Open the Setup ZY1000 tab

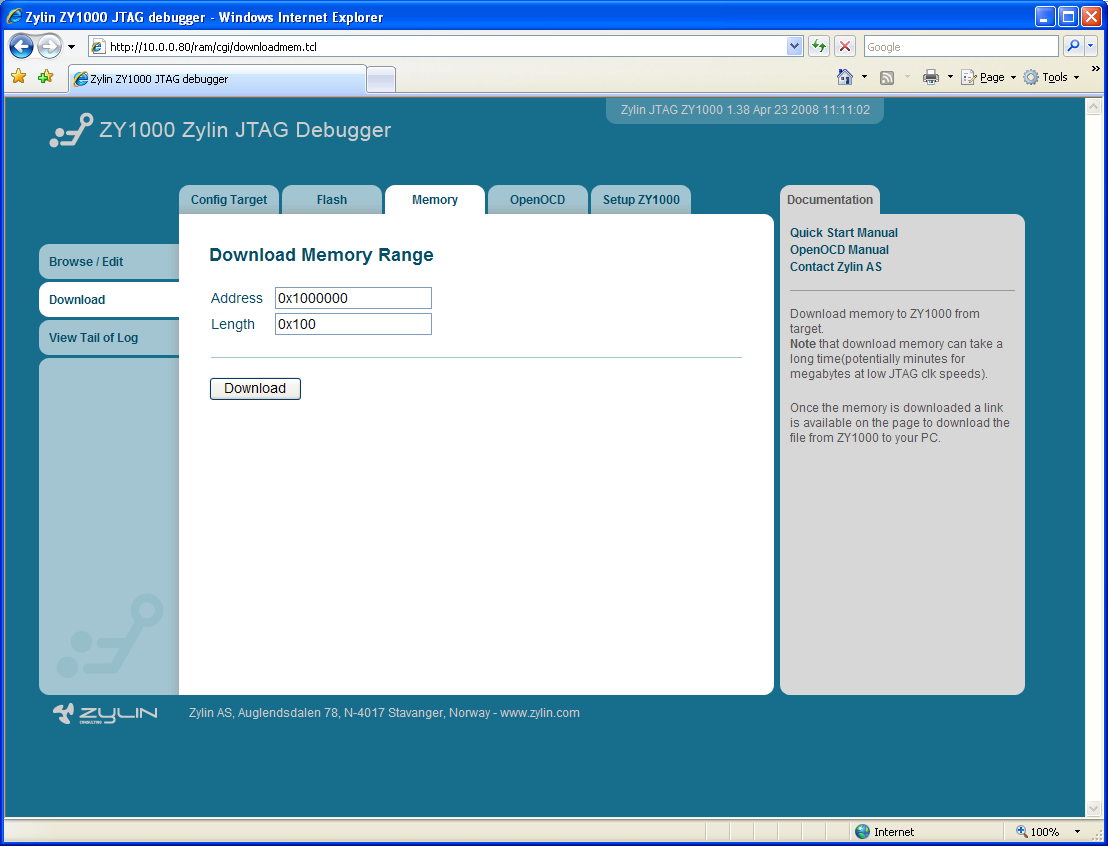(641, 200)
